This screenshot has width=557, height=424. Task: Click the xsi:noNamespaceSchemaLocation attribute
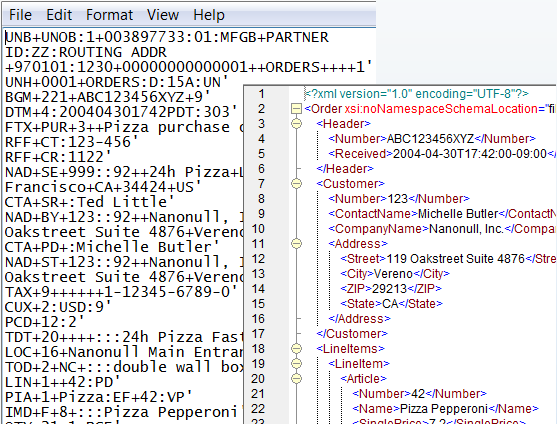pos(443,109)
